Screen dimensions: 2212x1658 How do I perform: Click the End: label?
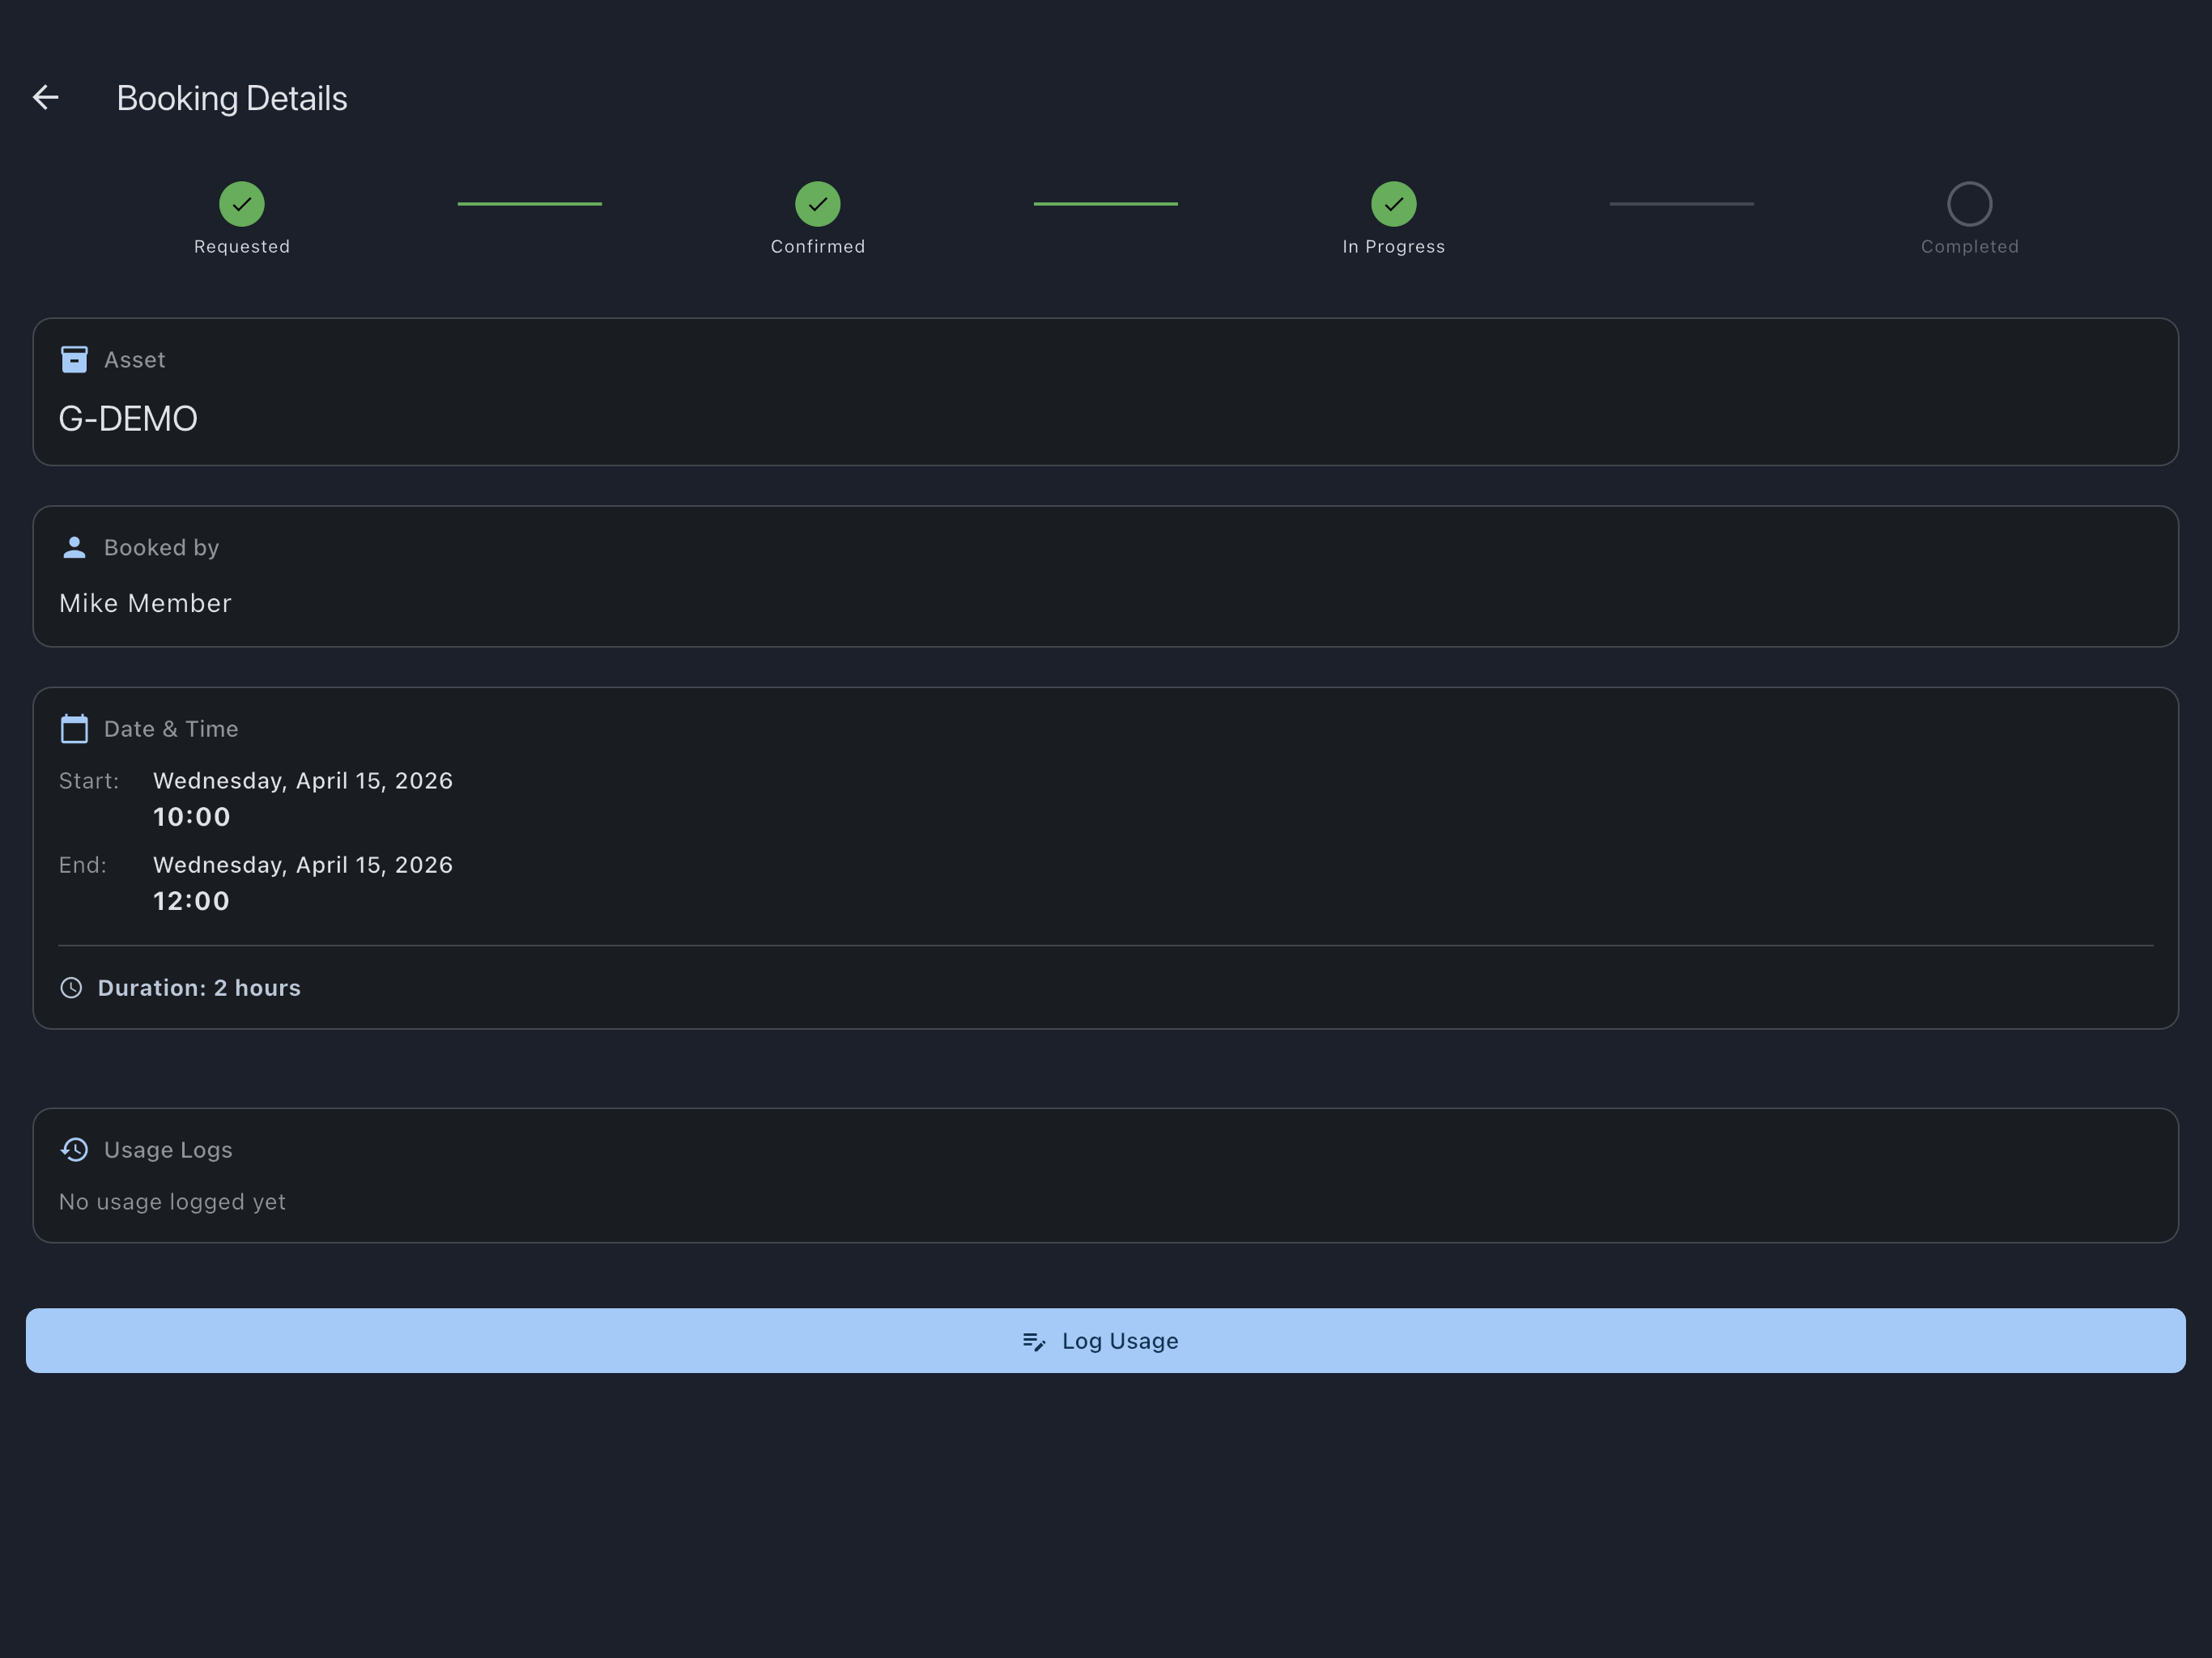pyautogui.click(x=83, y=865)
